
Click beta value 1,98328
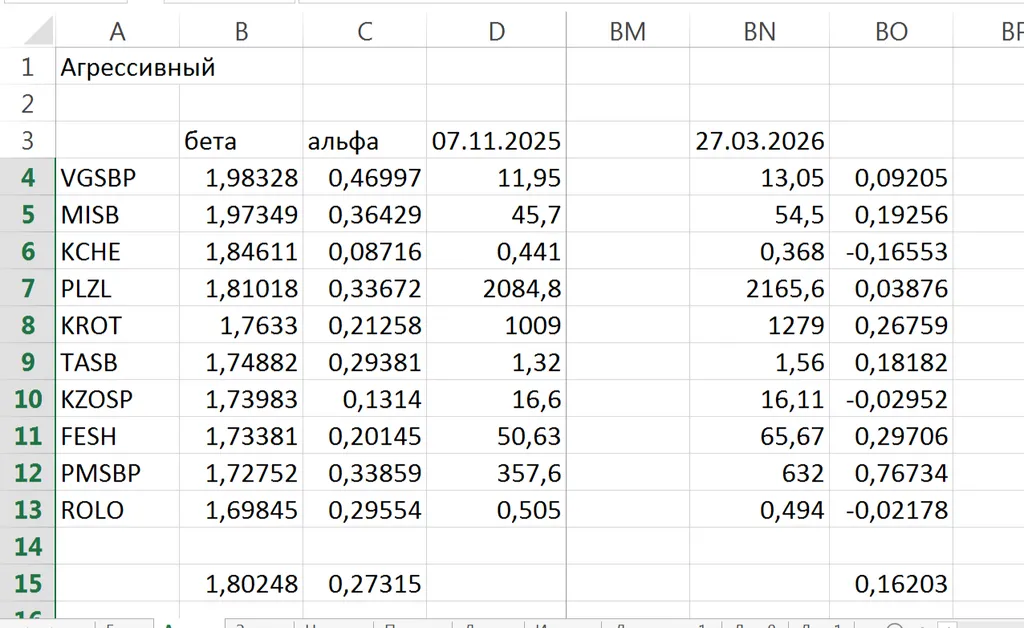tap(241, 177)
